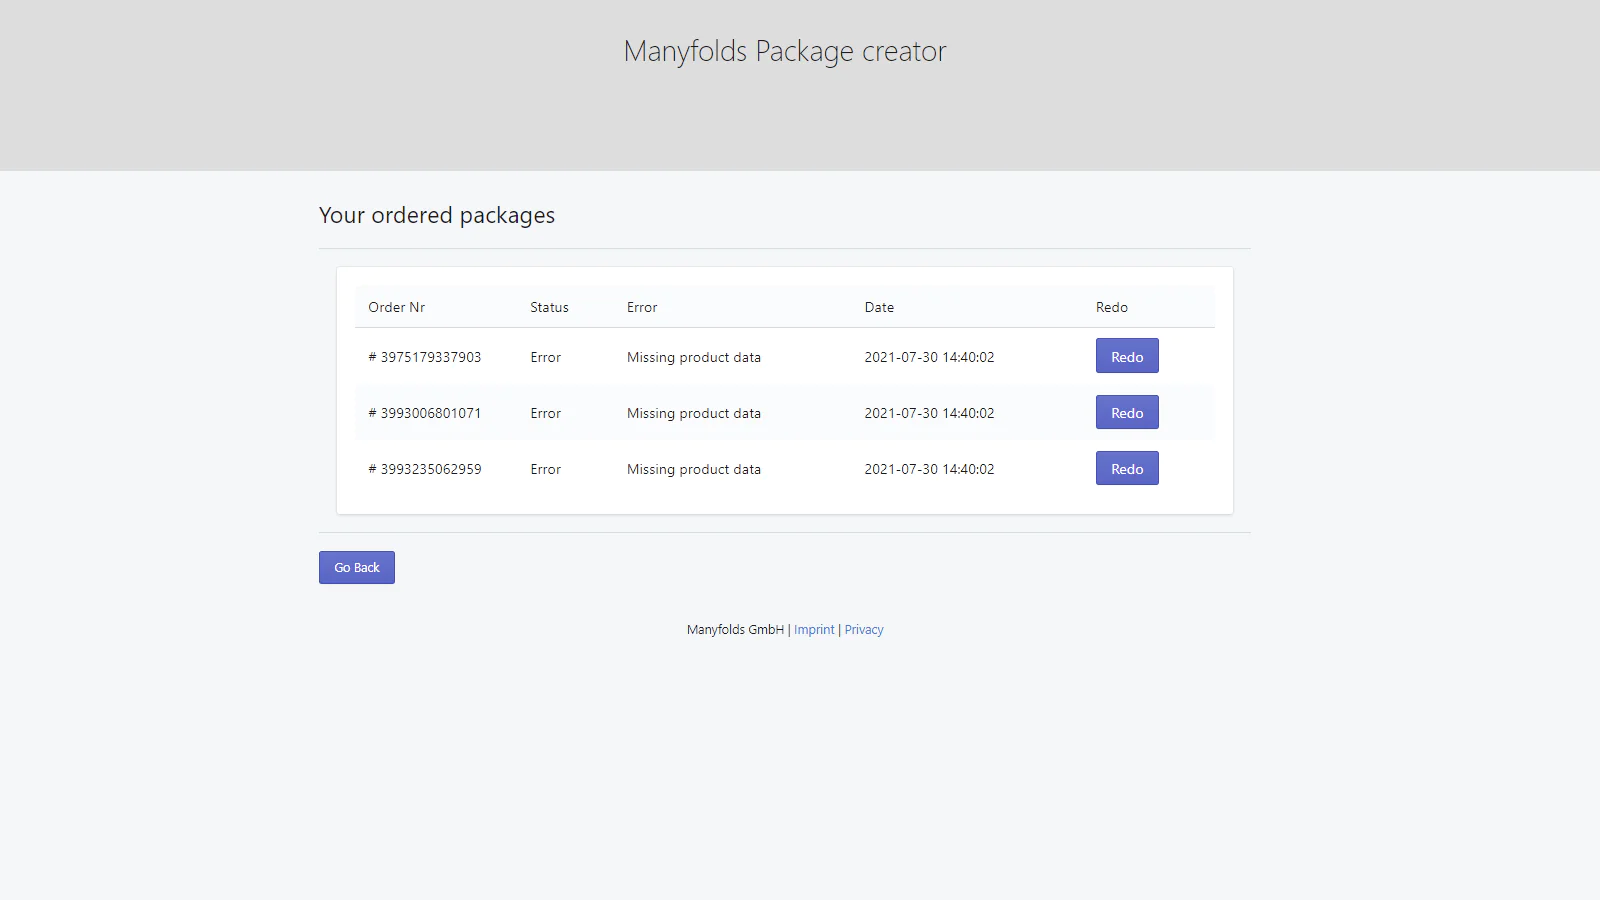Click the Go Back button
The width and height of the screenshot is (1600, 900).
coord(357,567)
